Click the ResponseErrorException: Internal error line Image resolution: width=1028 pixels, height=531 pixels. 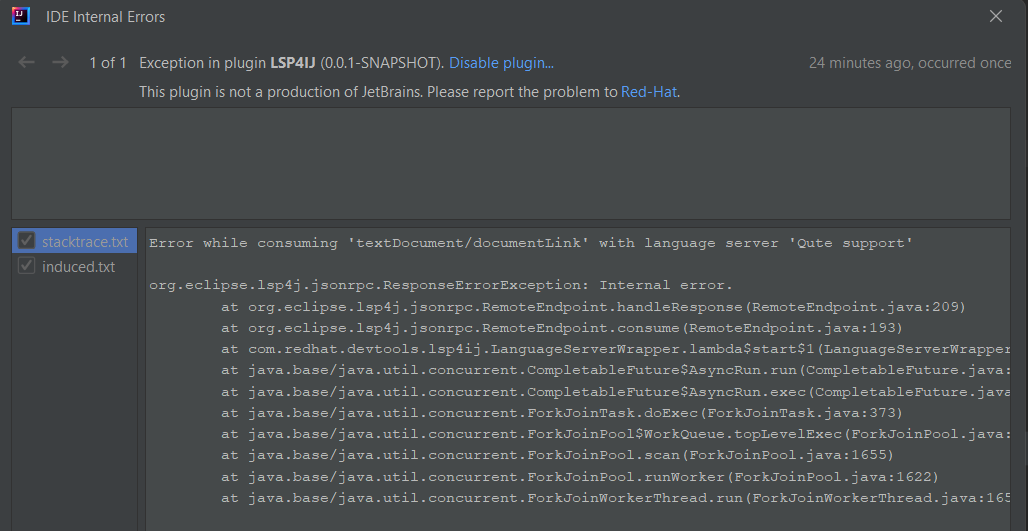pos(441,285)
